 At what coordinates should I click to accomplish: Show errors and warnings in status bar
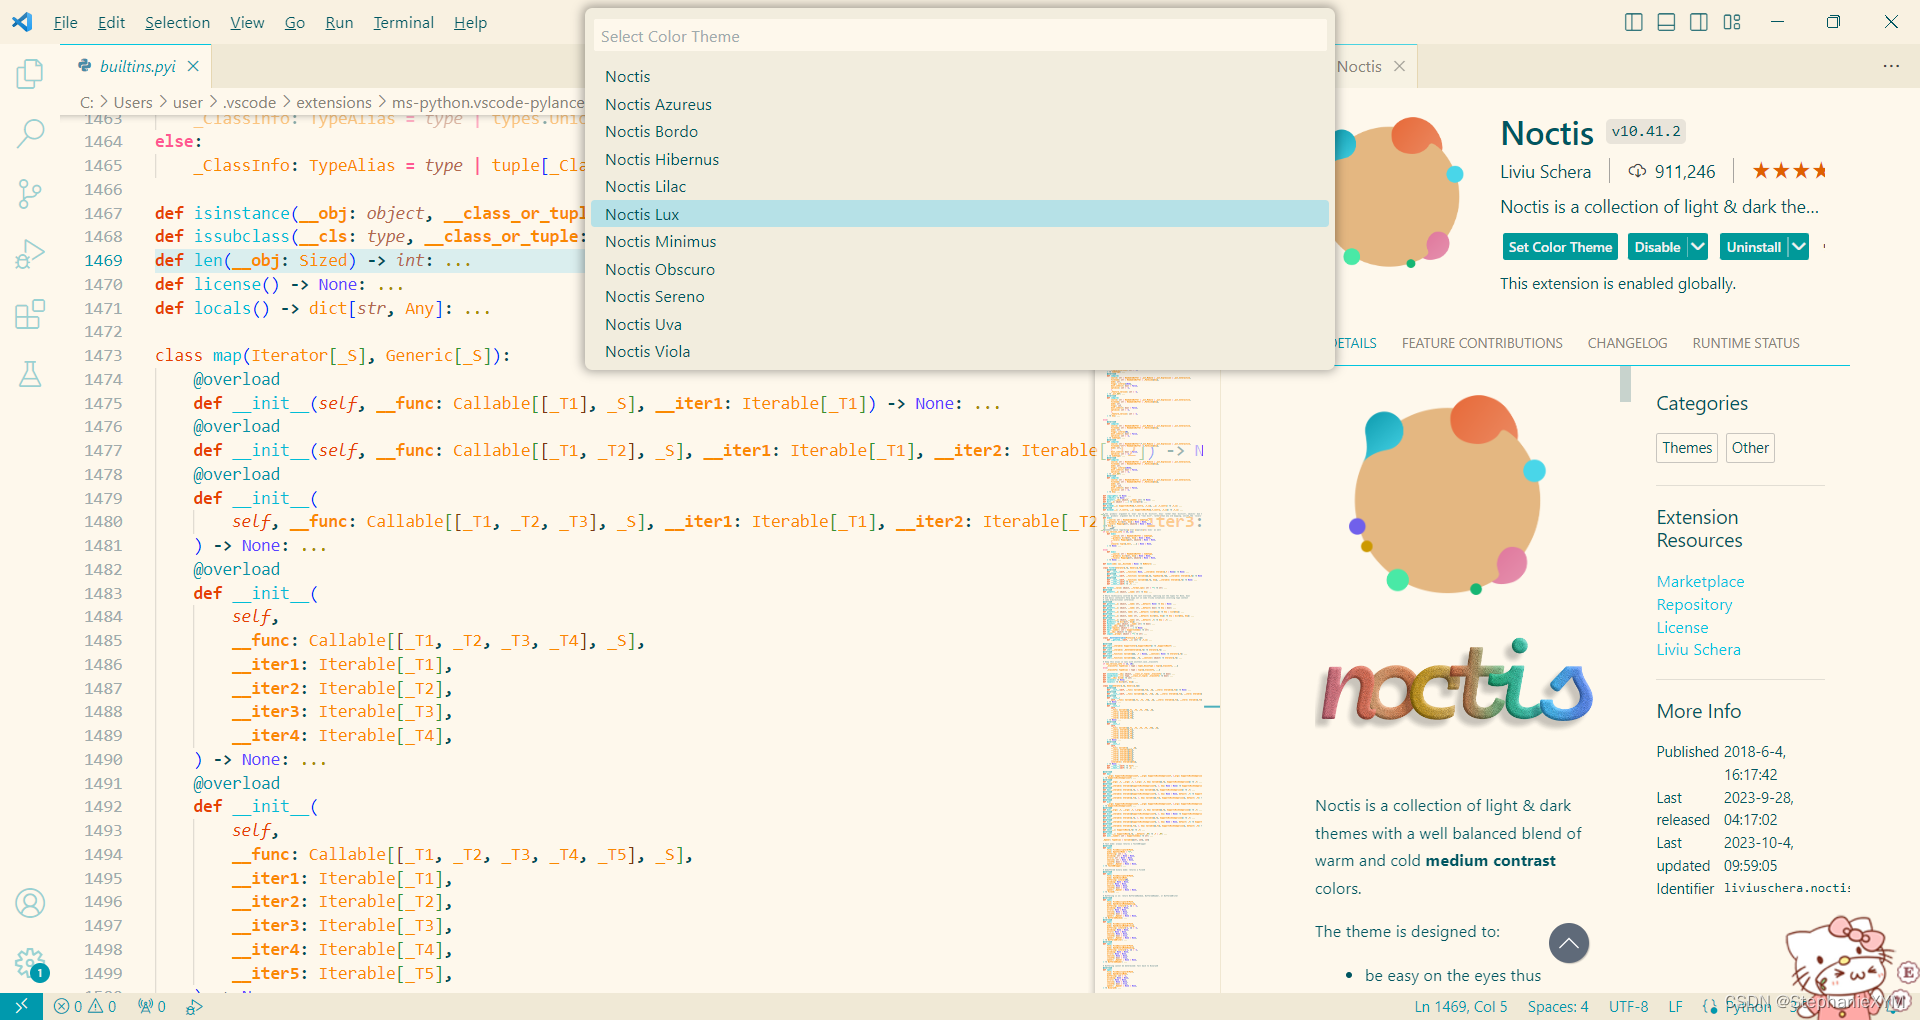click(x=85, y=1007)
